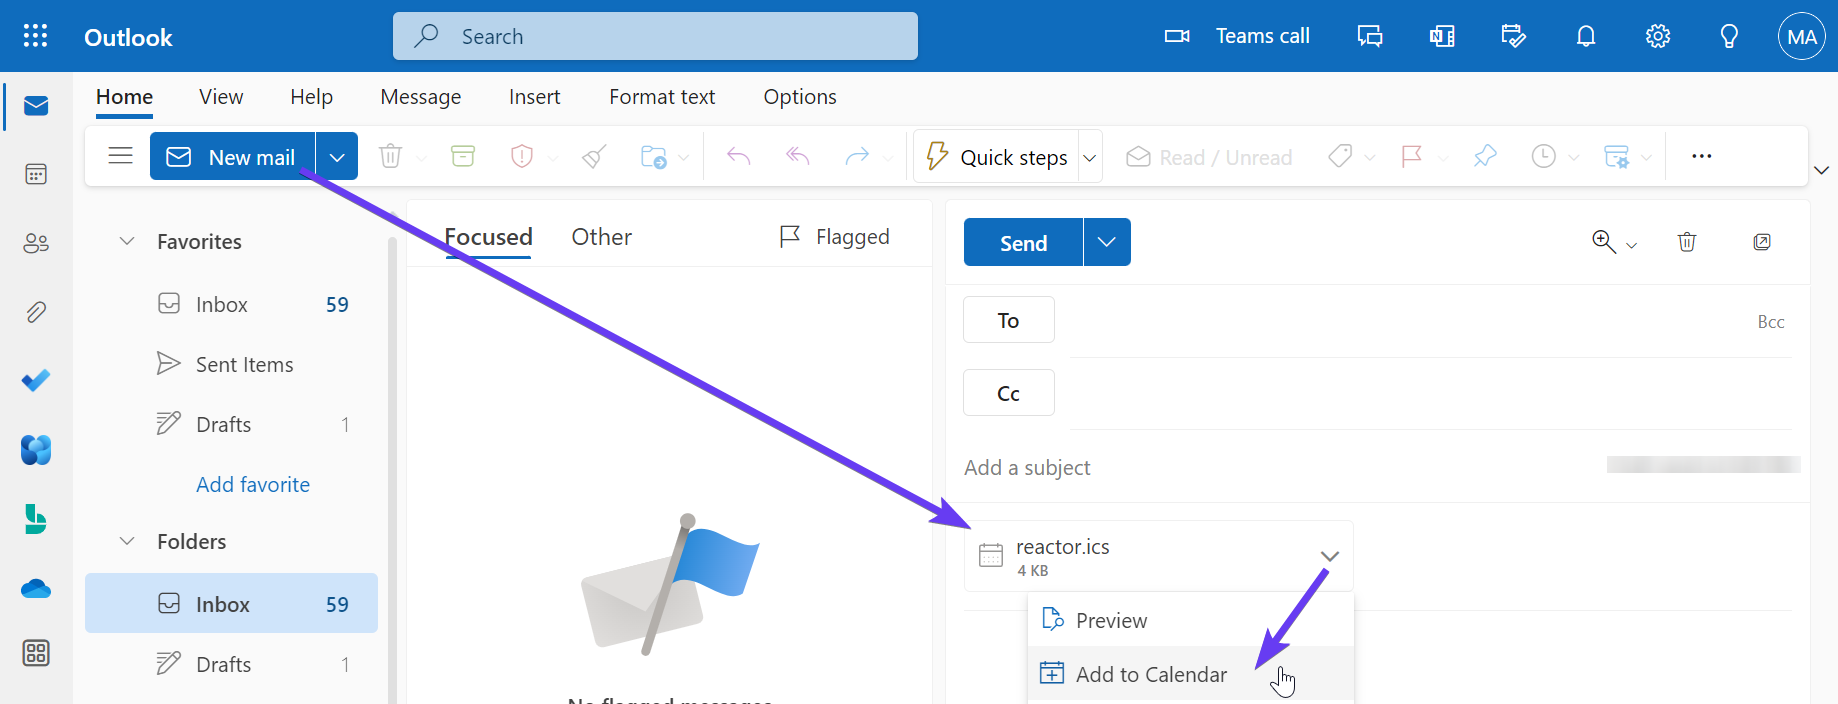Screen dimensions: 1838x704
Task: Expand Quick steps dropdown arrow
Action: [x=1090, y=157]
